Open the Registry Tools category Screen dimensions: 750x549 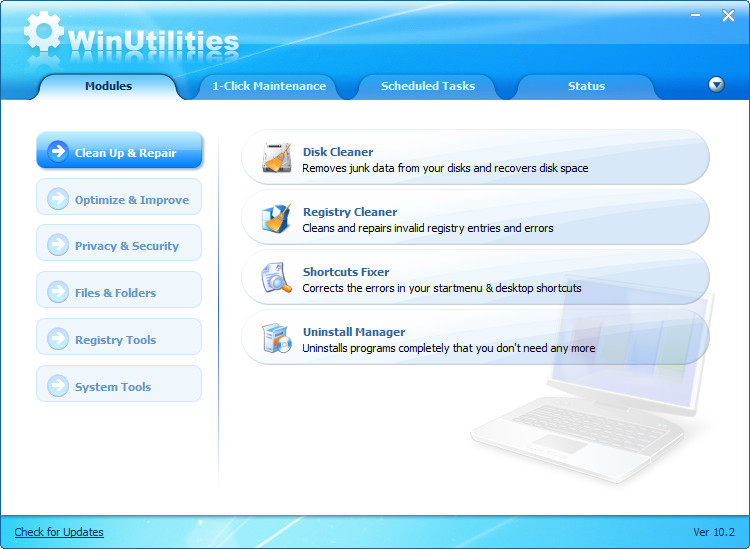(x=115, y=340)
